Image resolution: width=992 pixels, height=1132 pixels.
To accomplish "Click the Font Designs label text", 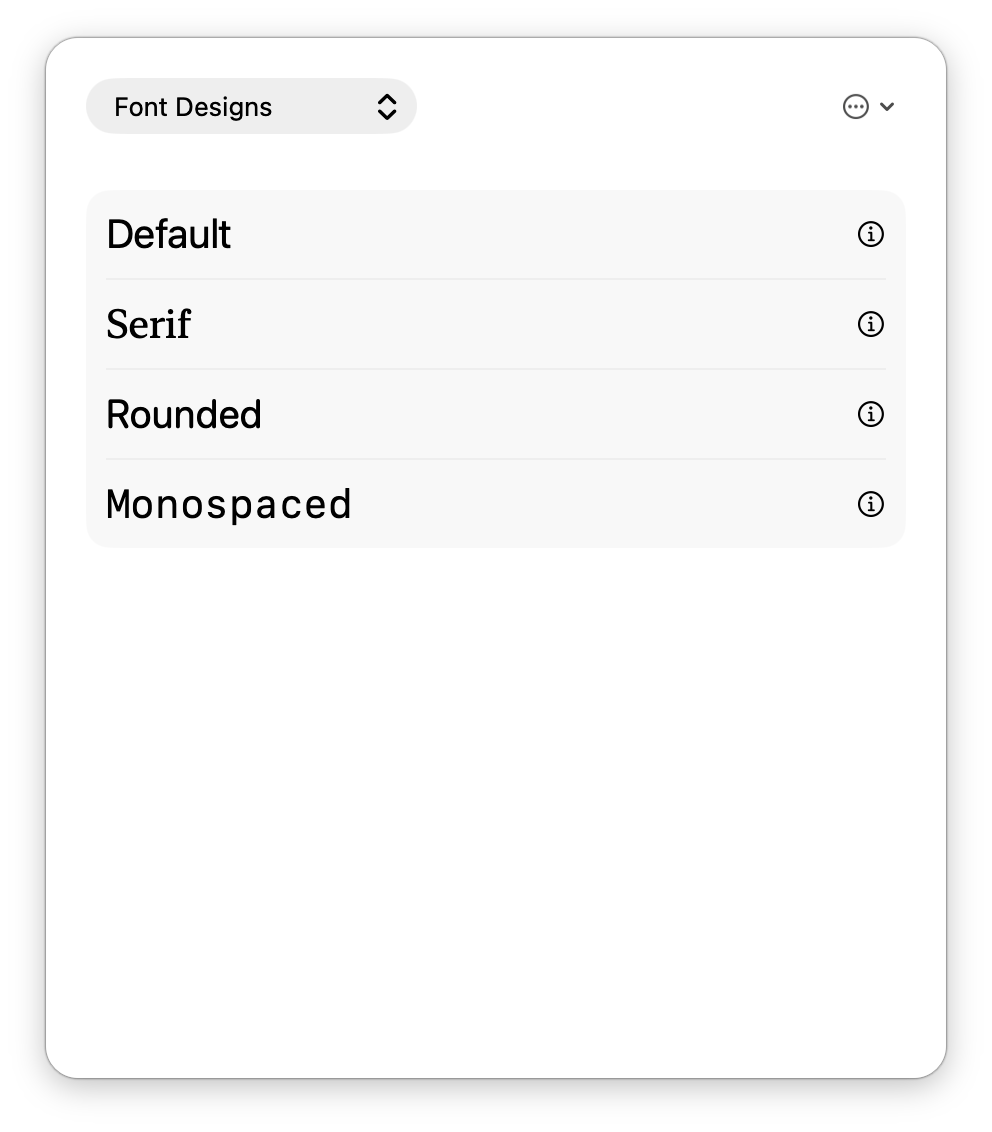I will [193, 107].
